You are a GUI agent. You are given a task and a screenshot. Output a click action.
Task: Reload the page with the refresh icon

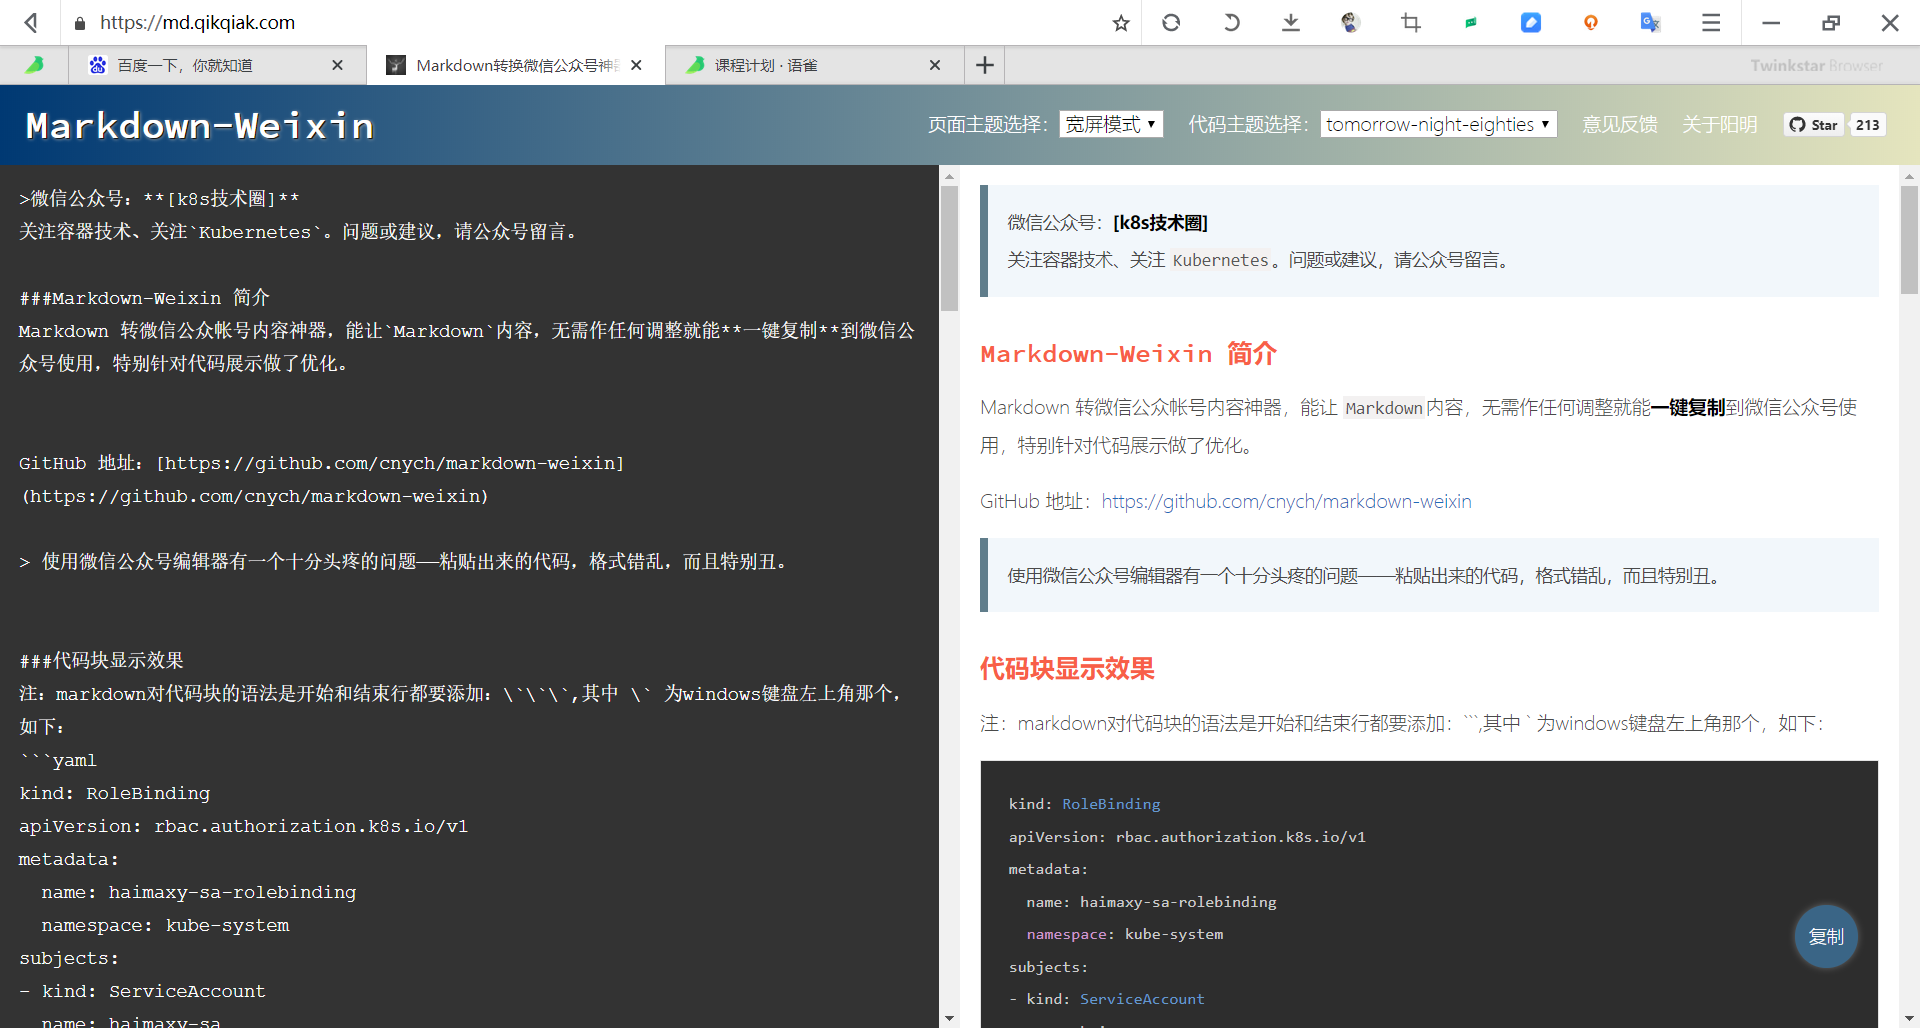point(1171,22)
